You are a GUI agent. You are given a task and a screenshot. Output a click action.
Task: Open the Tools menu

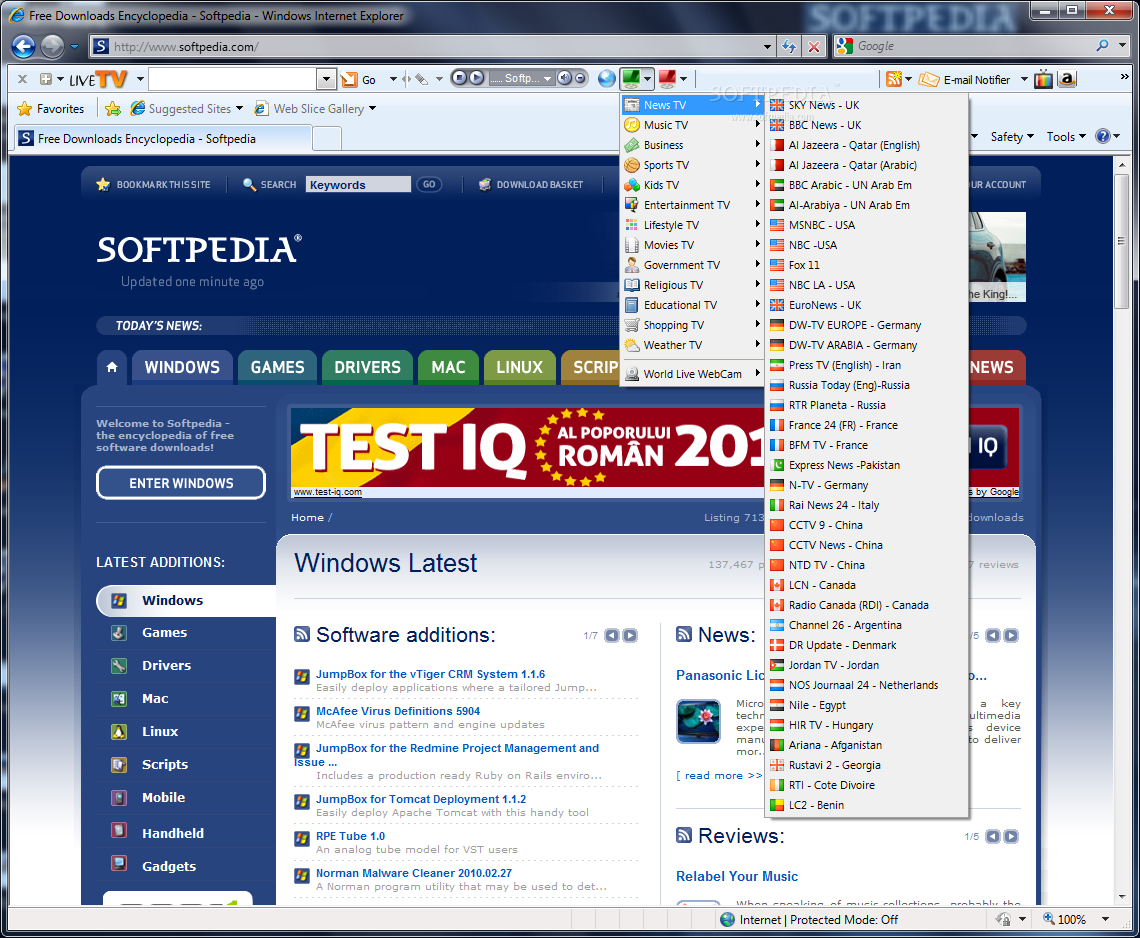1066,137
